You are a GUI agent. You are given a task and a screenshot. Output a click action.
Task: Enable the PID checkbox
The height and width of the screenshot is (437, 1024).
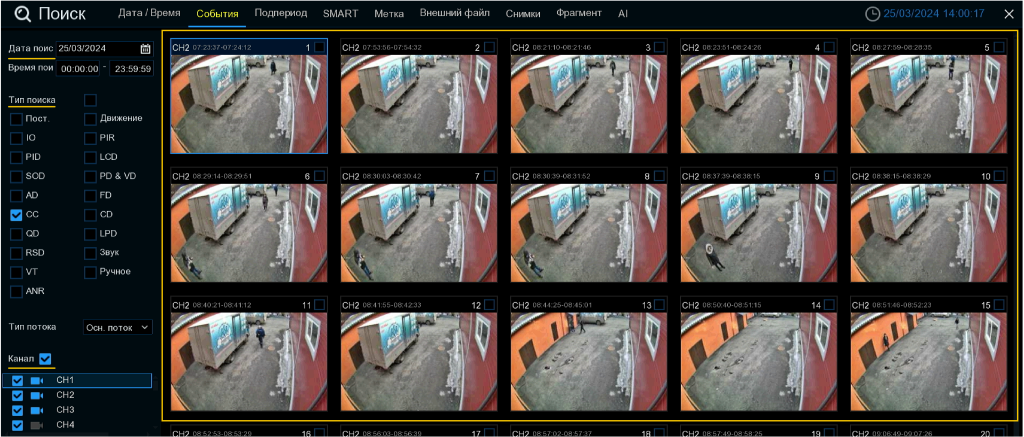point(16,157)
